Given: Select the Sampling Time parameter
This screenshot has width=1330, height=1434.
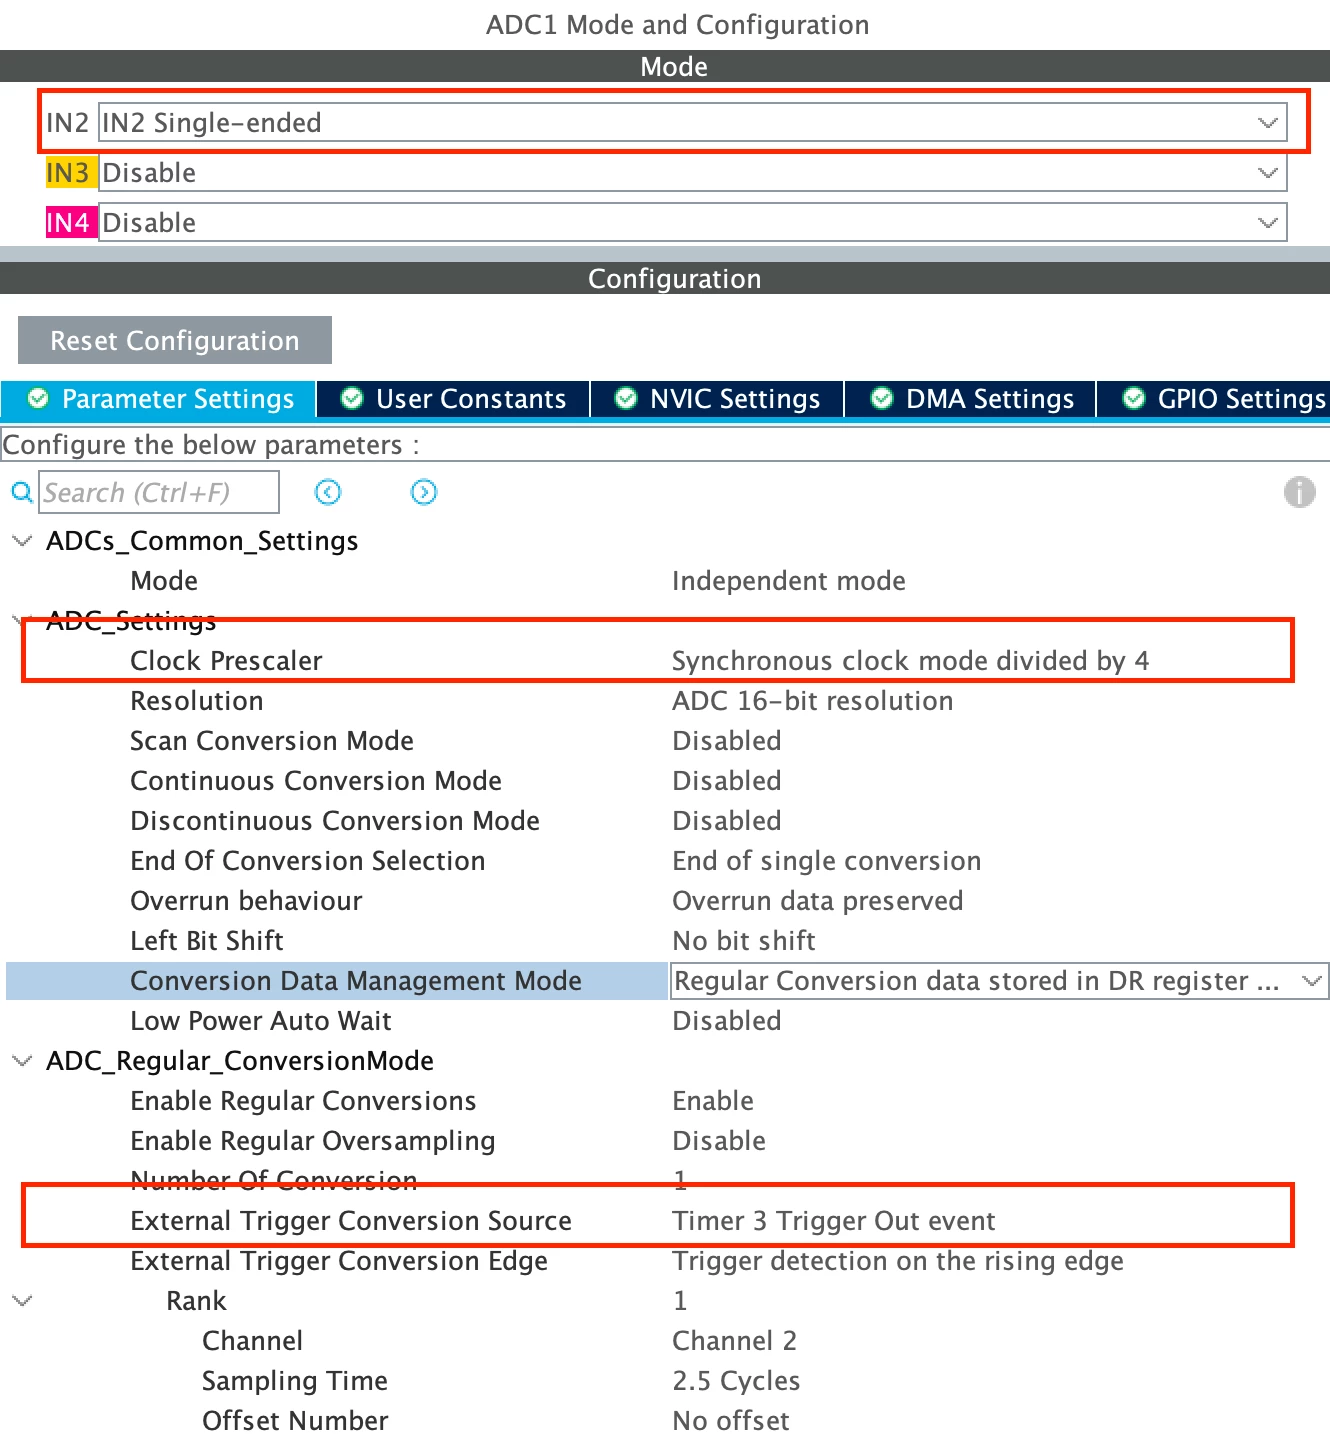Looking at the screenshot, I should [295, 1381].
